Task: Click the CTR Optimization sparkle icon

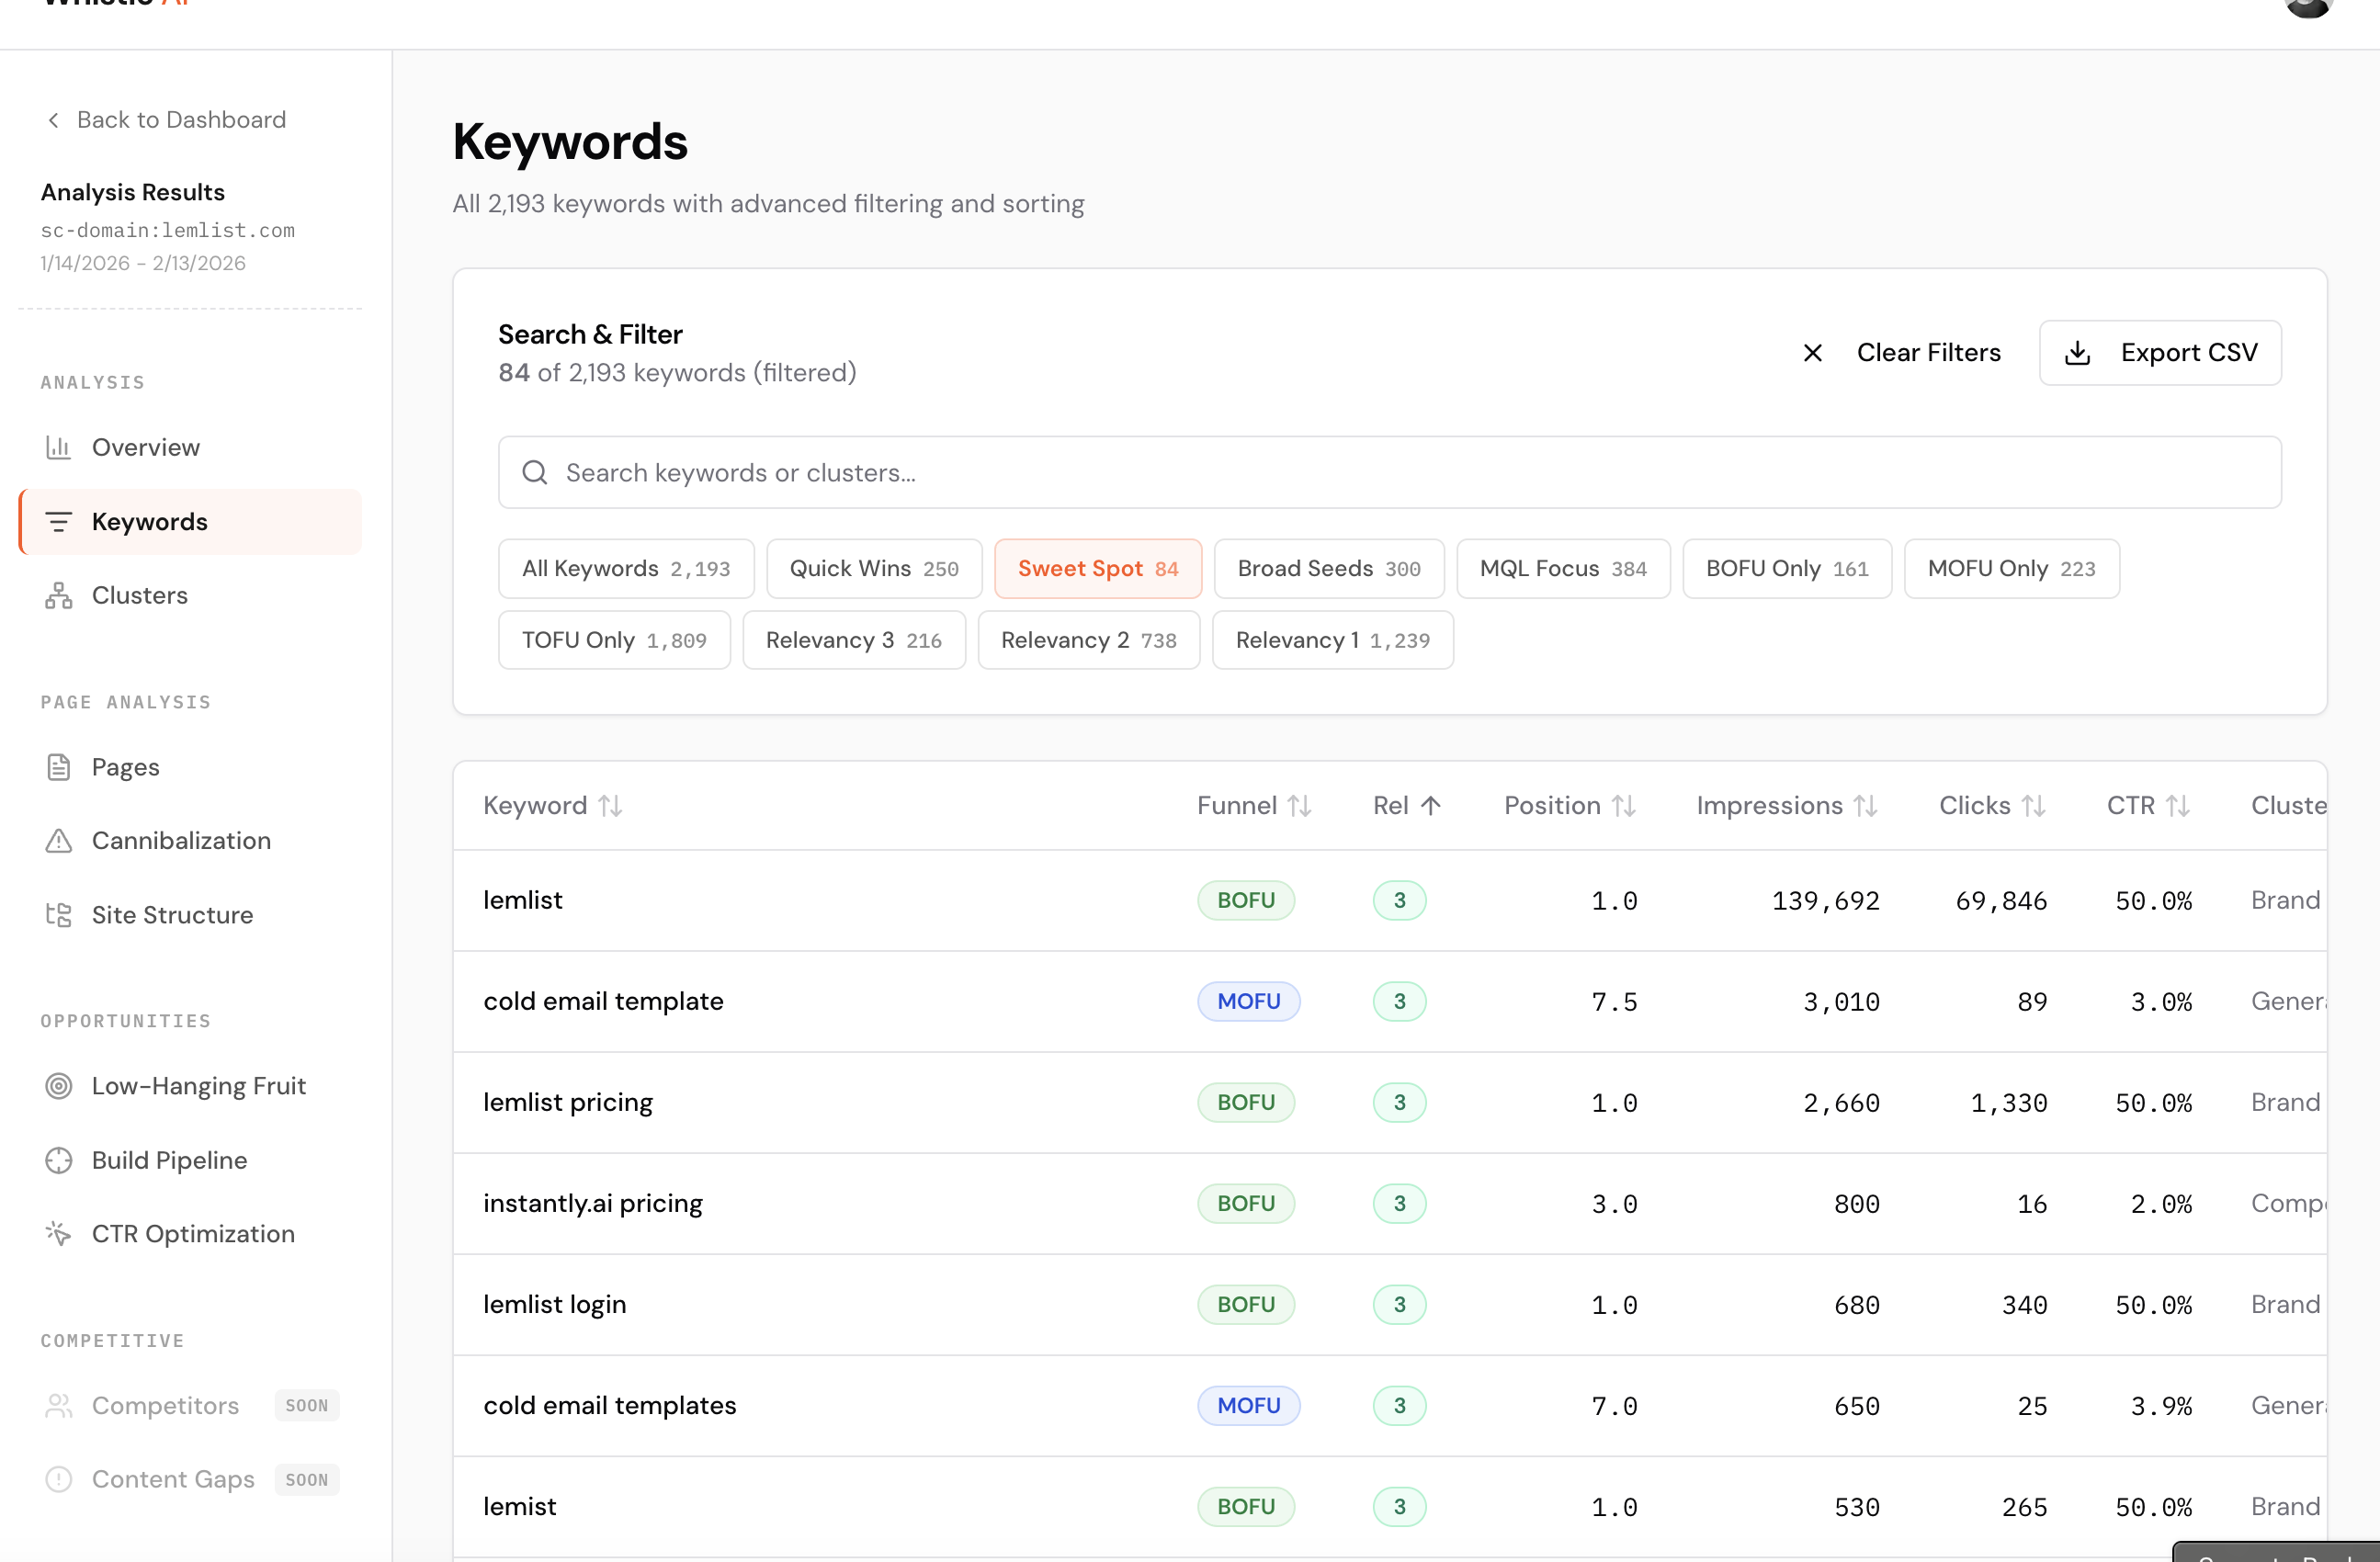Action: tap(58, 1233)
